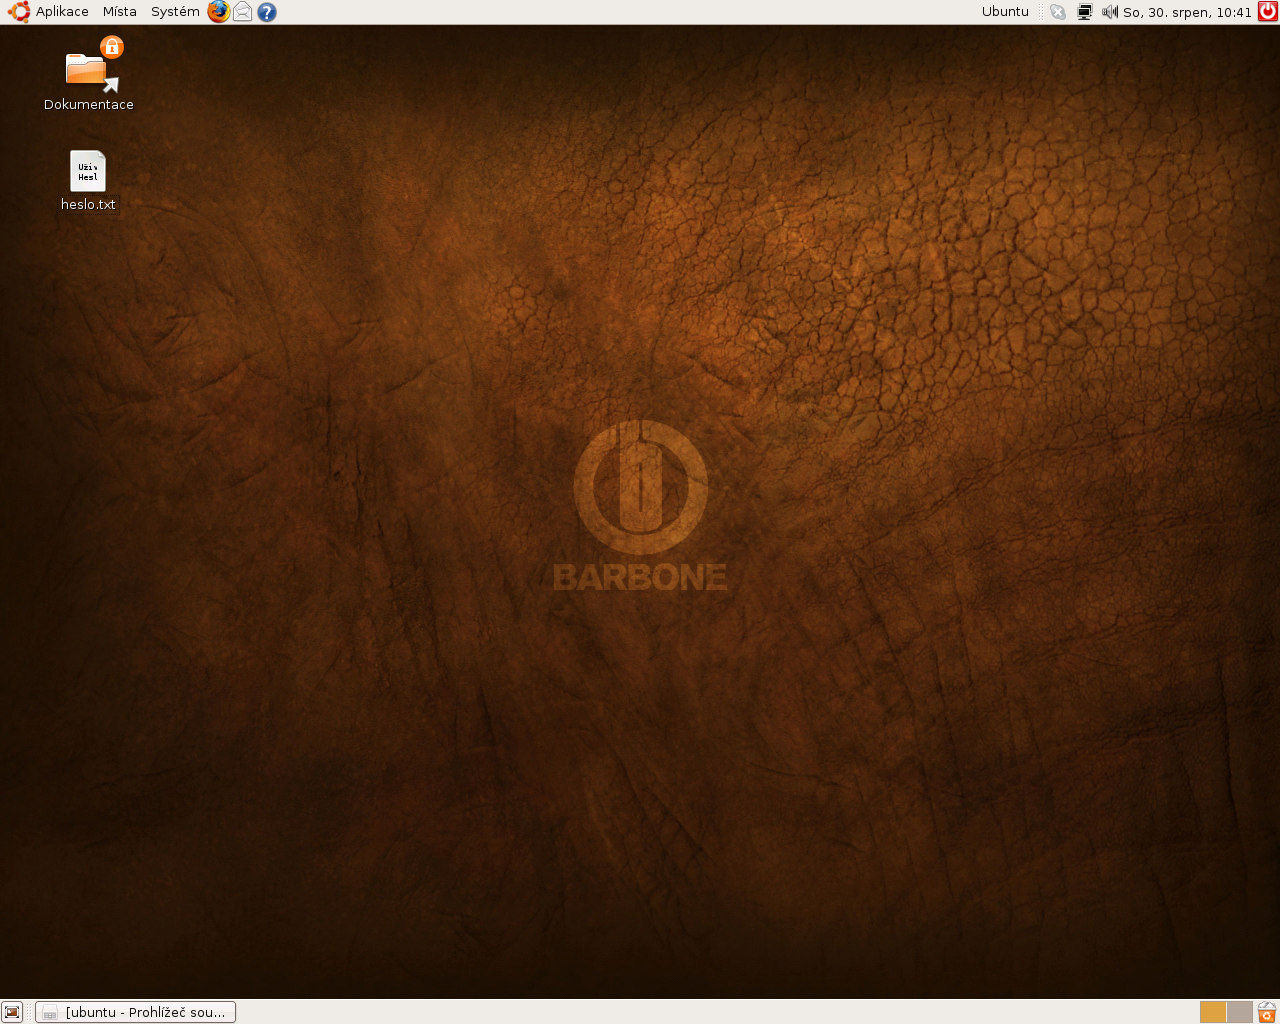Viewport: 1280px width, 1024px height.
Task: Launch Firefox from the top panel
Action: point(219,12)
